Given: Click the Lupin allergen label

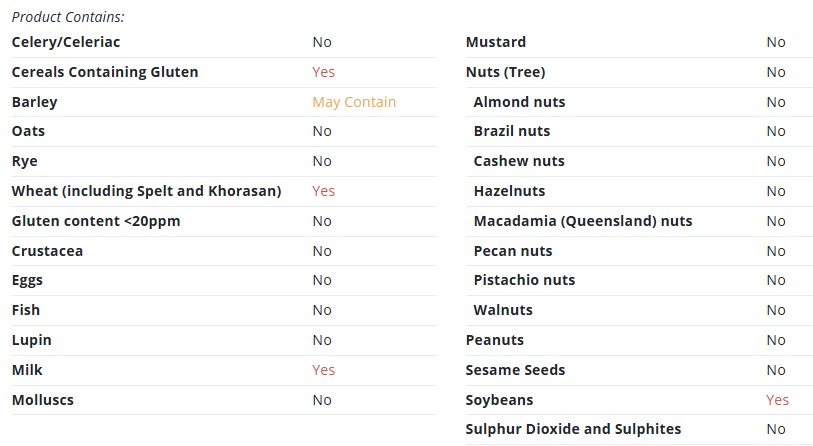Looking at the screenshot, I should coord(32,341).
